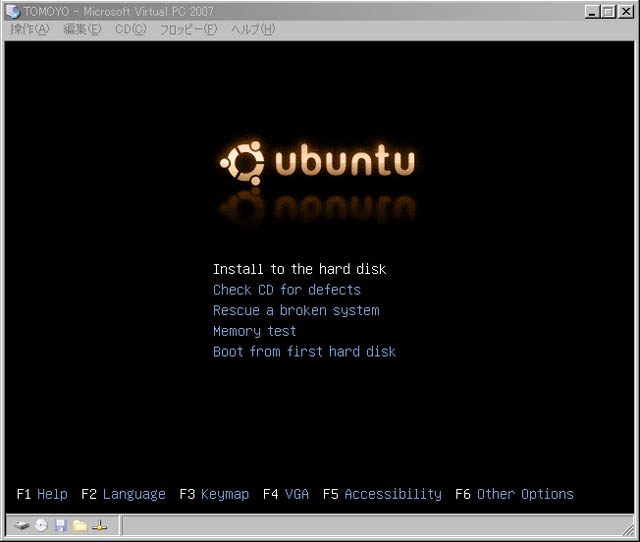The height and width of the screenshot is (542, 640).
Task: Click F3 Keymap option
Action: point(214,494)
